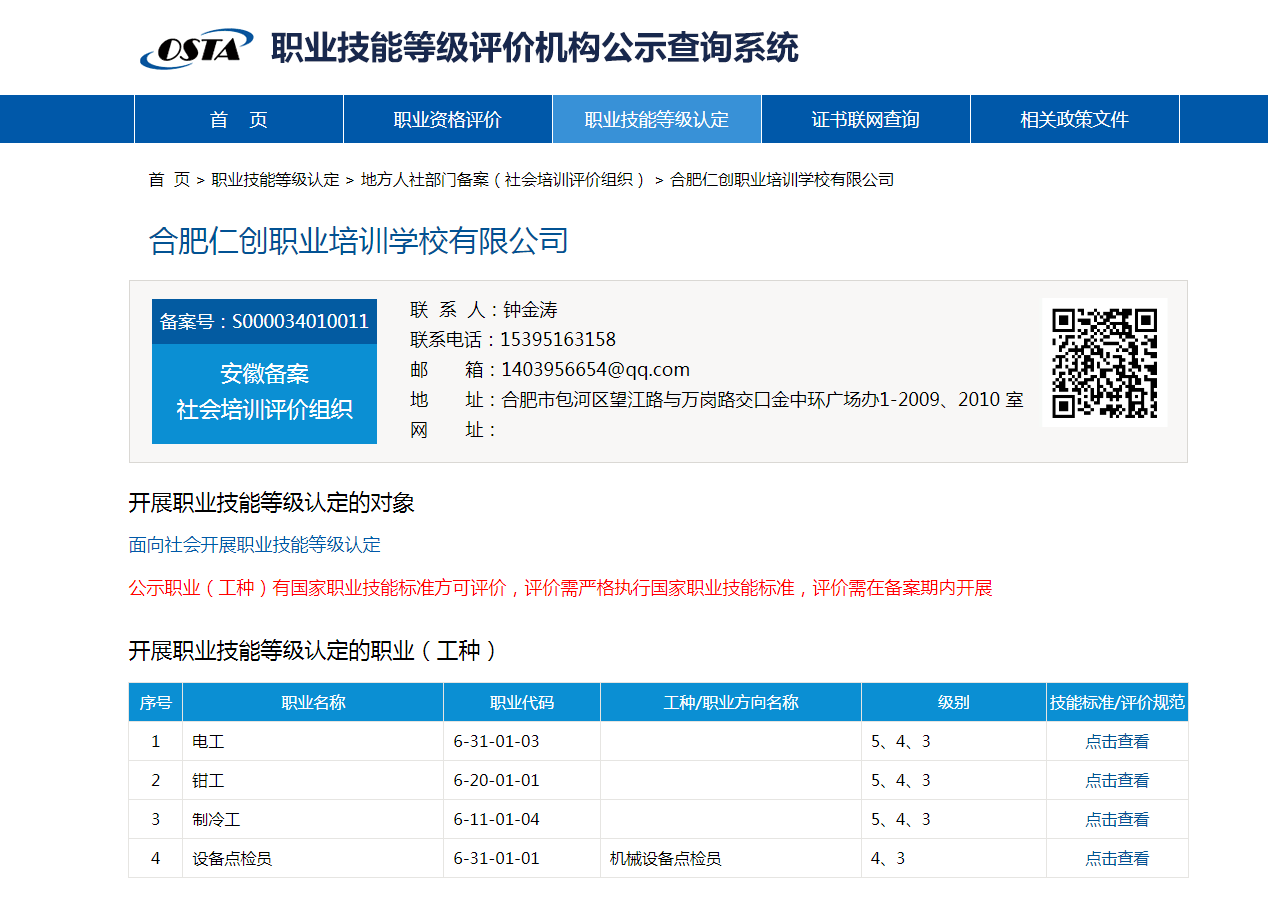Click the 级别 column header

point(954,702)
